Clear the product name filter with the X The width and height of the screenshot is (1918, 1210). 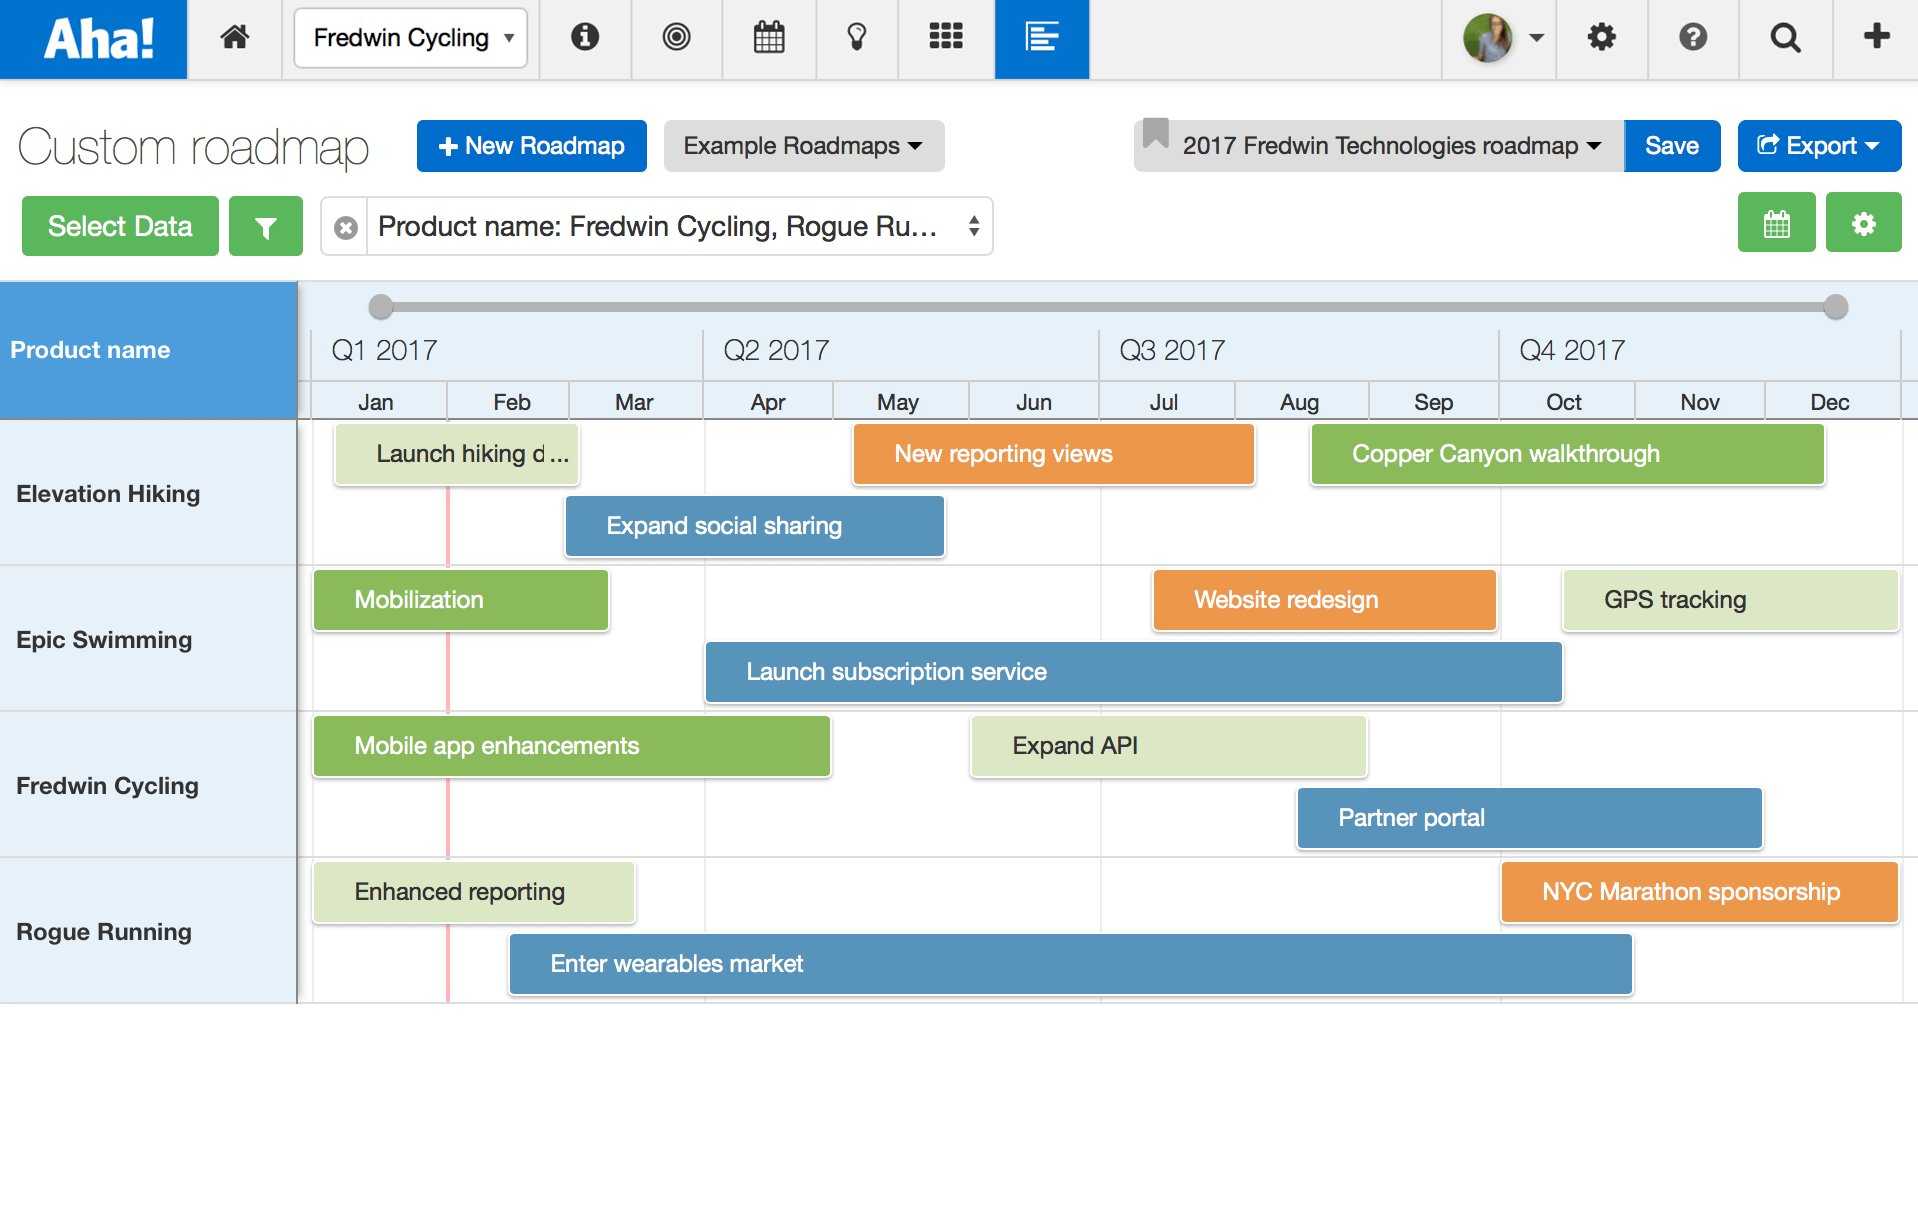tap(346, 226)
